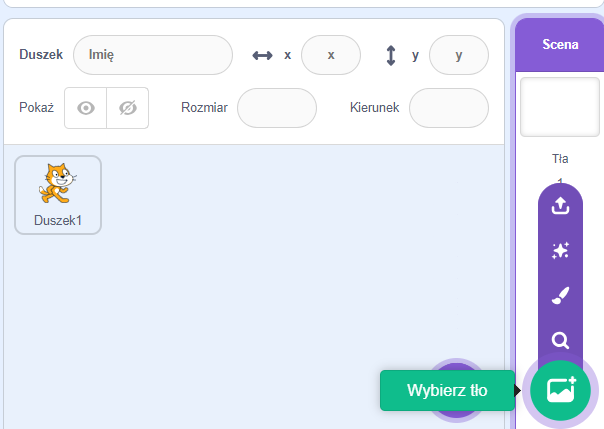Click the Rozmiar size input field
Viewport: 604px width, 429px height.
(276, 108)
